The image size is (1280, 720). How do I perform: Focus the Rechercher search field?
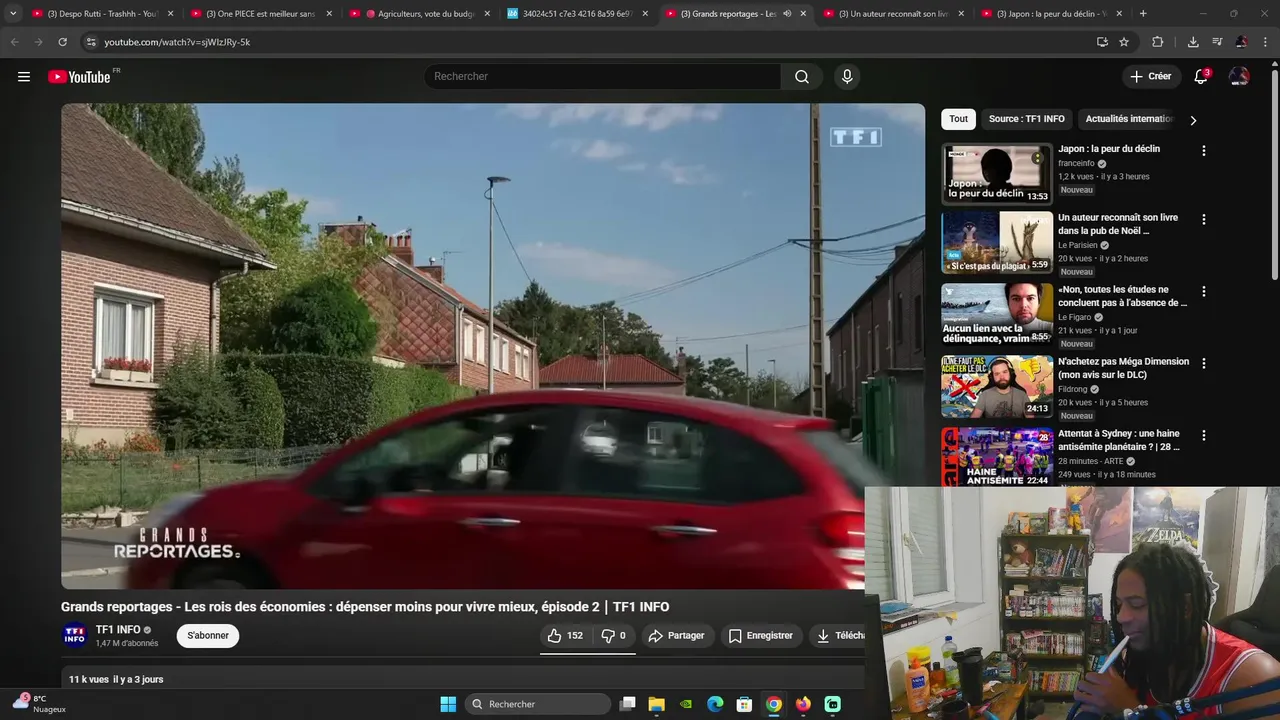602,77
